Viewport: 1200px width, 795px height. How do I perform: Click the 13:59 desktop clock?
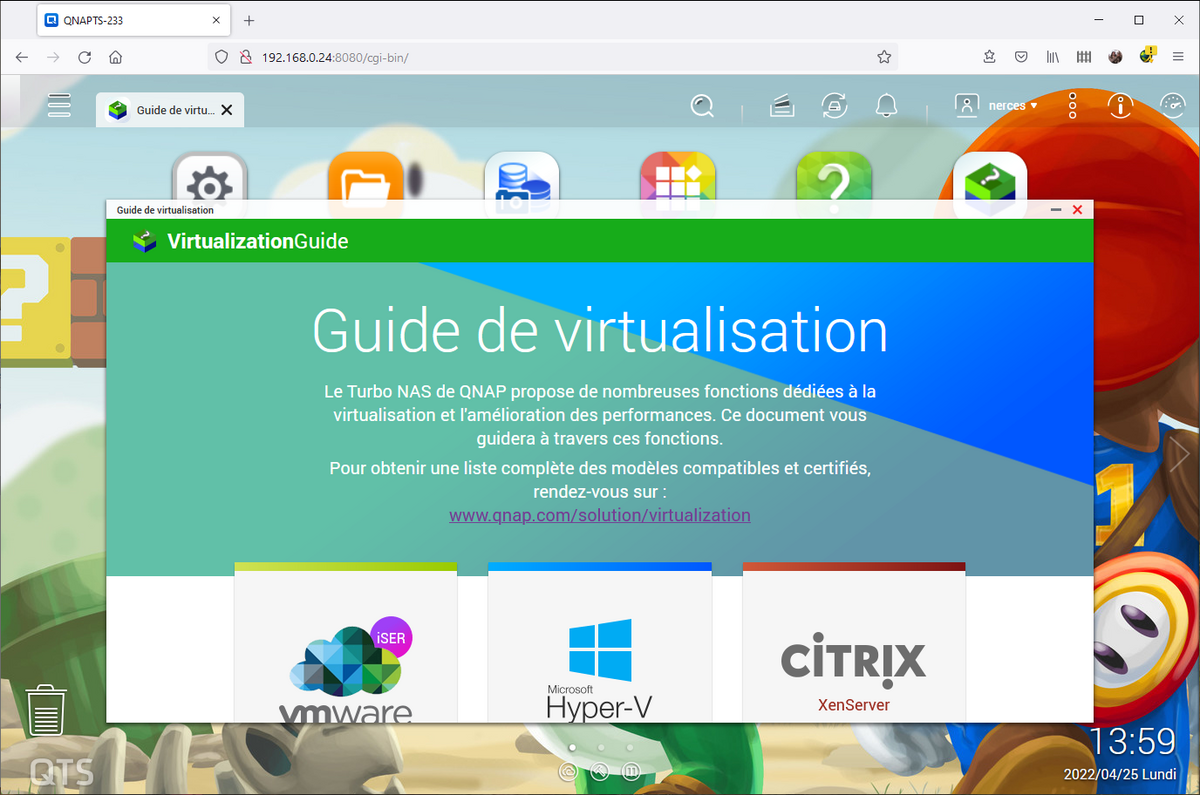pyautogui.click(x=1132, y=741)
